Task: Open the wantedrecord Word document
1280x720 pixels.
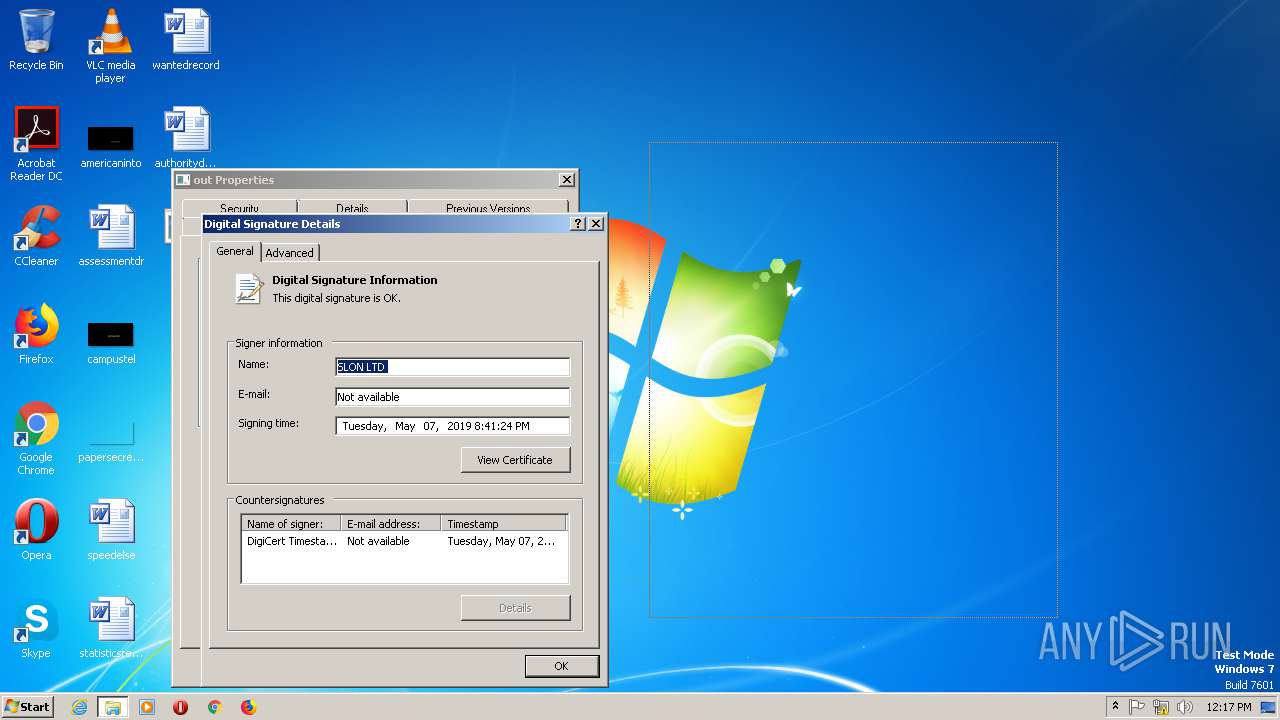Action: (186, 40)
